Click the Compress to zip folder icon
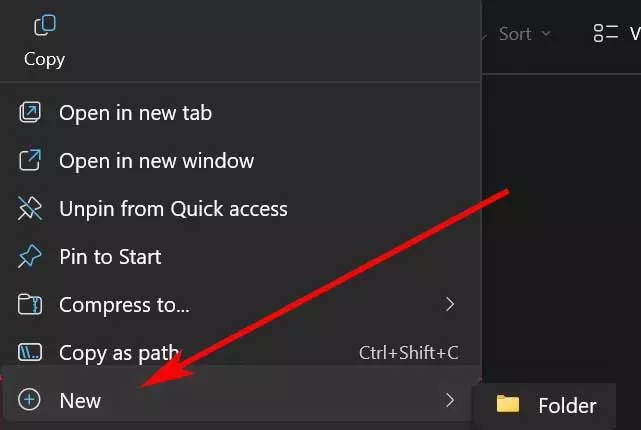Image resolution: width=641 pixels, height=430 pixels. (30, 305)
